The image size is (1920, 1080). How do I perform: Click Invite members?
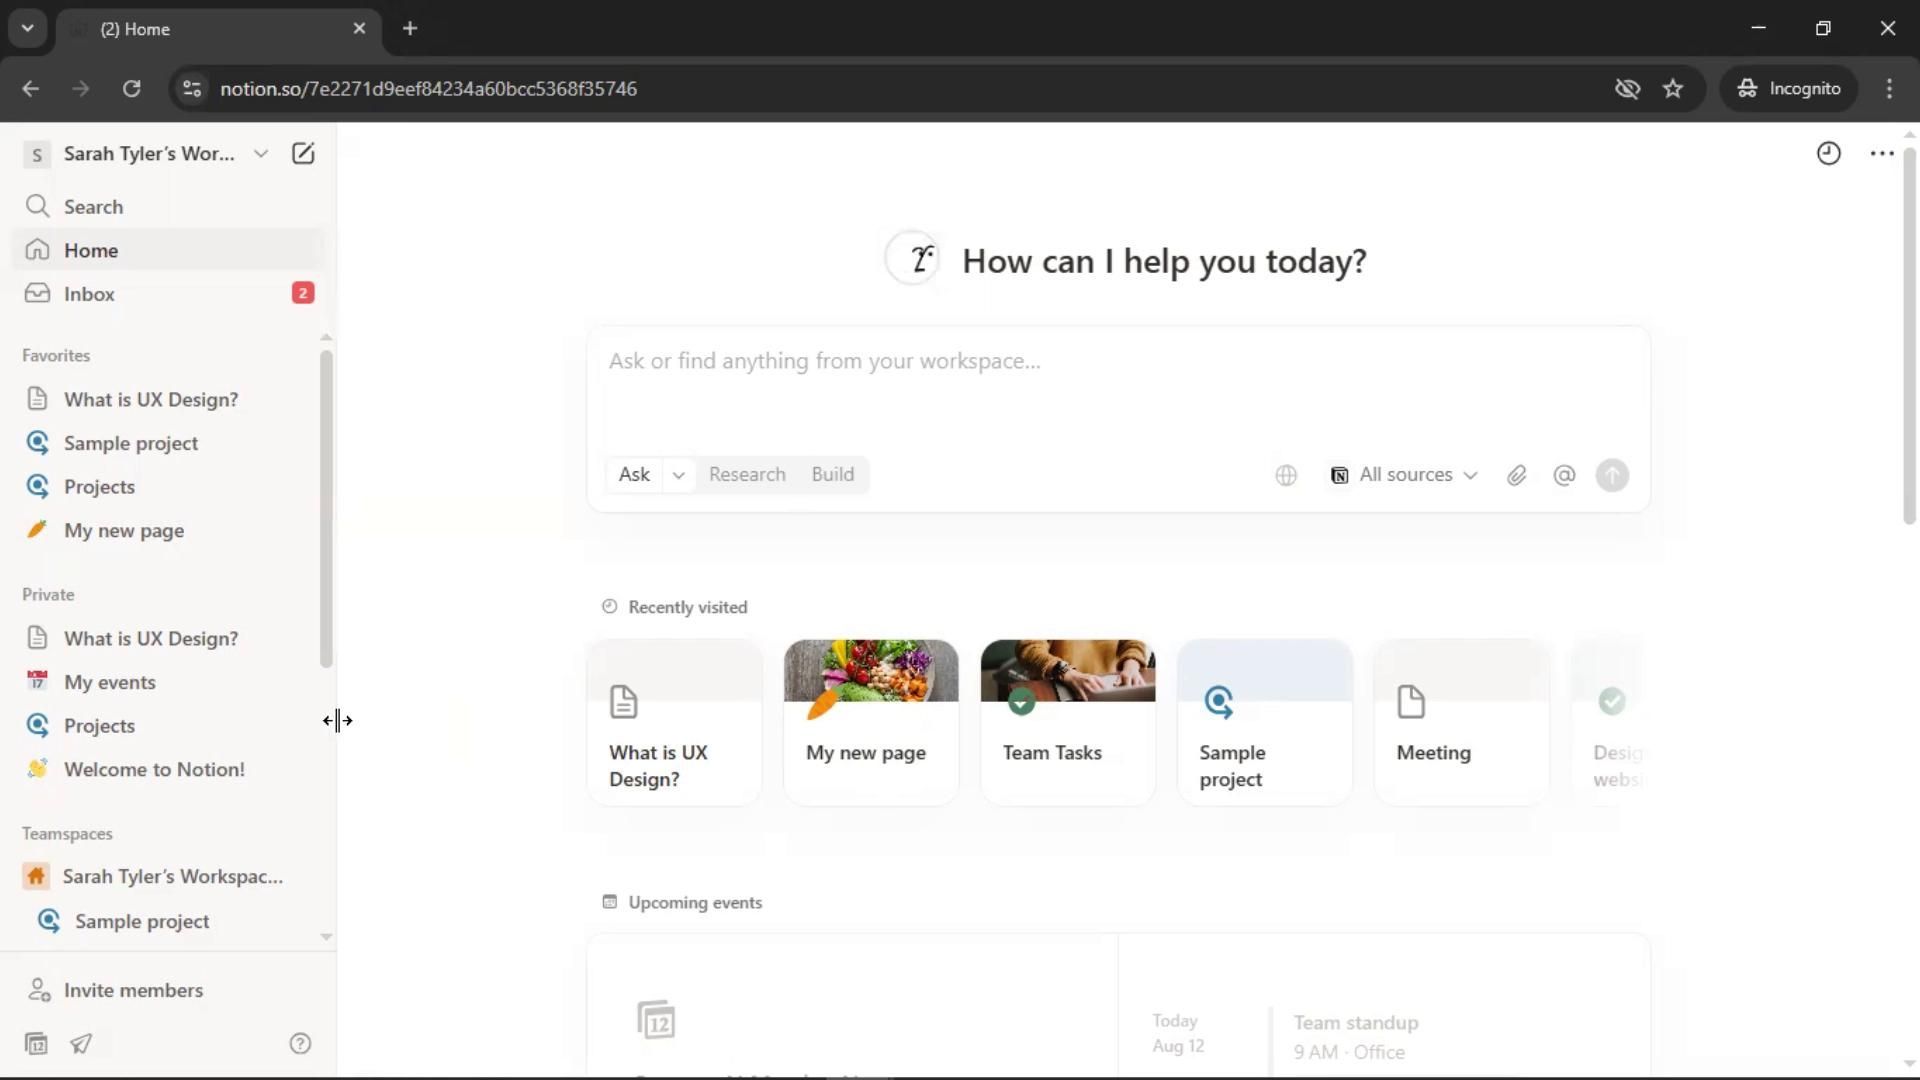(133, 990)
